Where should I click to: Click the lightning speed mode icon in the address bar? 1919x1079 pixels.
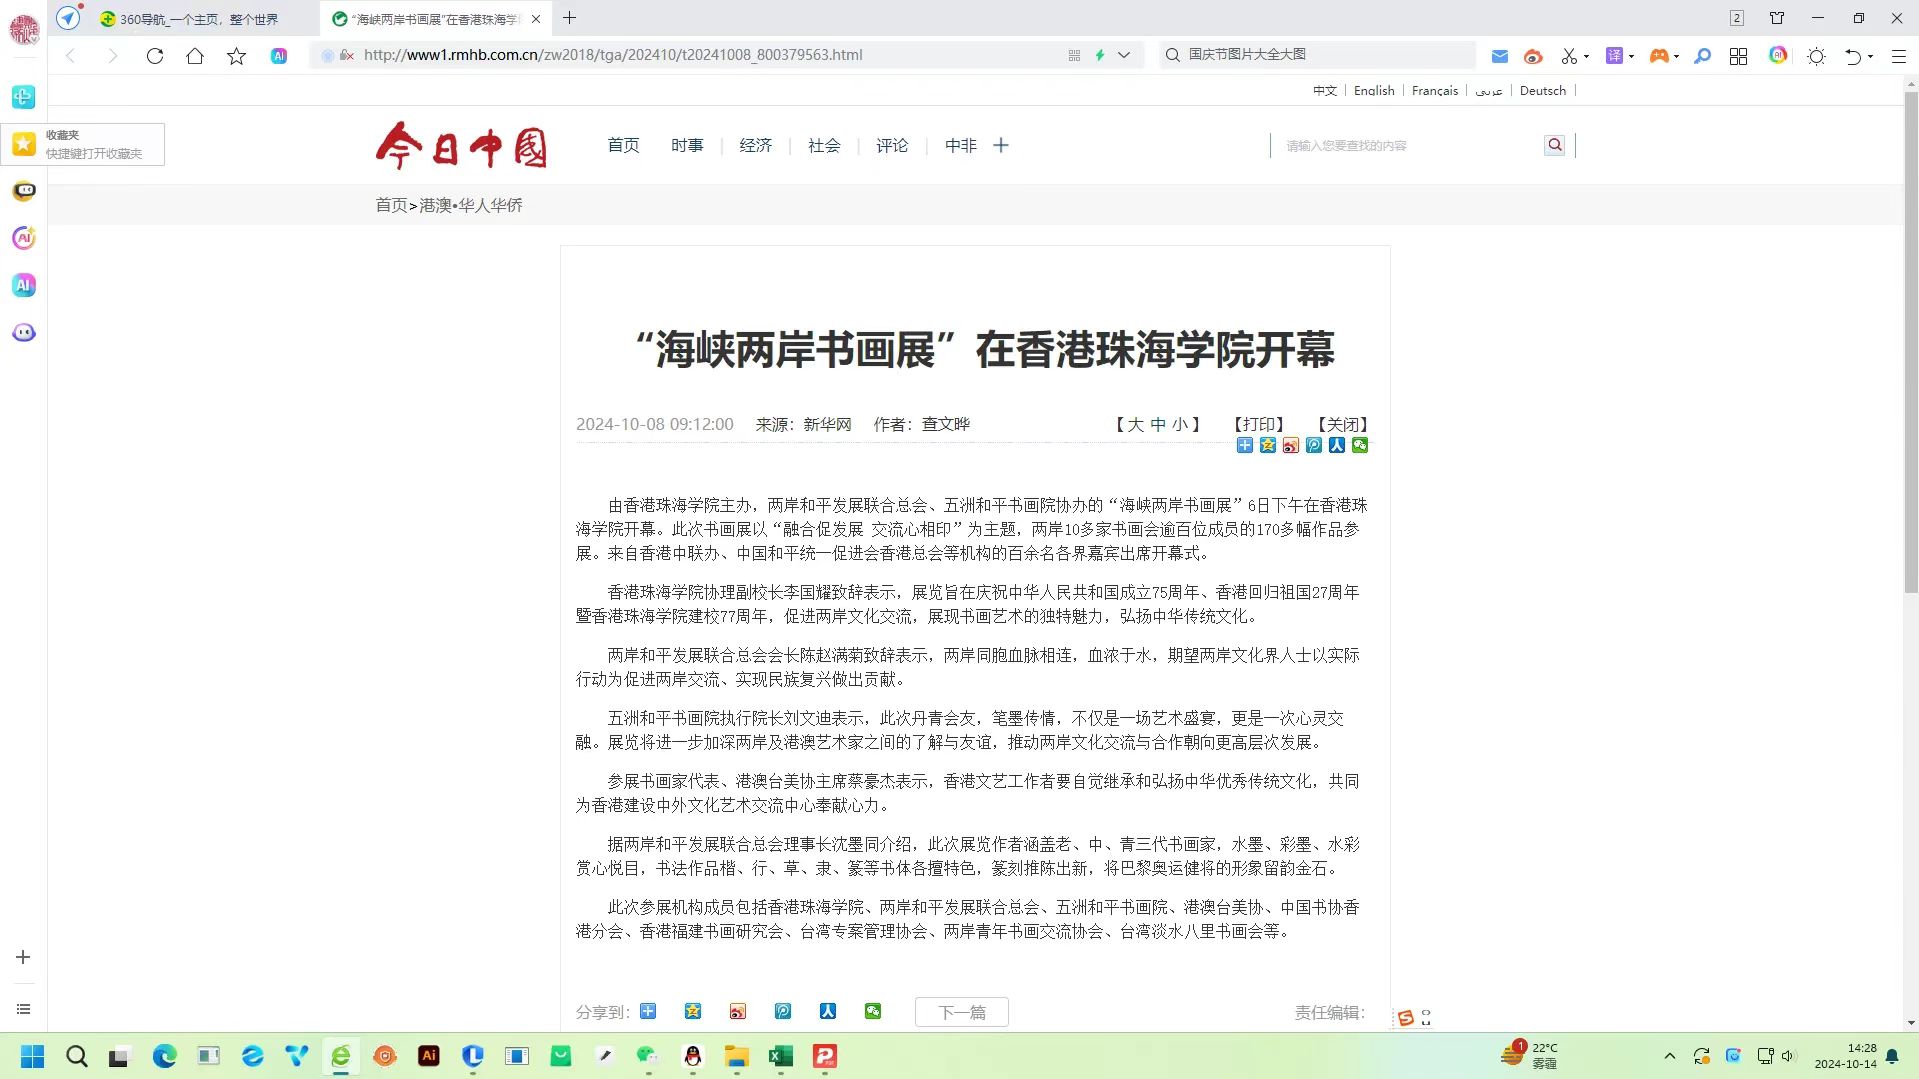pyautogui.click(x=1099, y=56)
